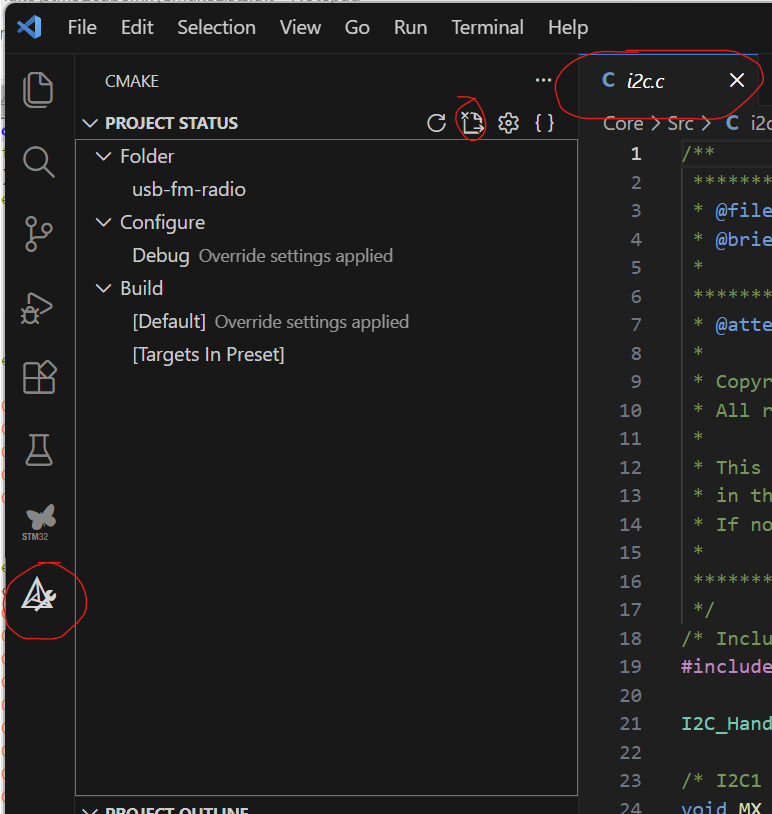Open the CMake Tools sidebar view

(x=39, y=596)
